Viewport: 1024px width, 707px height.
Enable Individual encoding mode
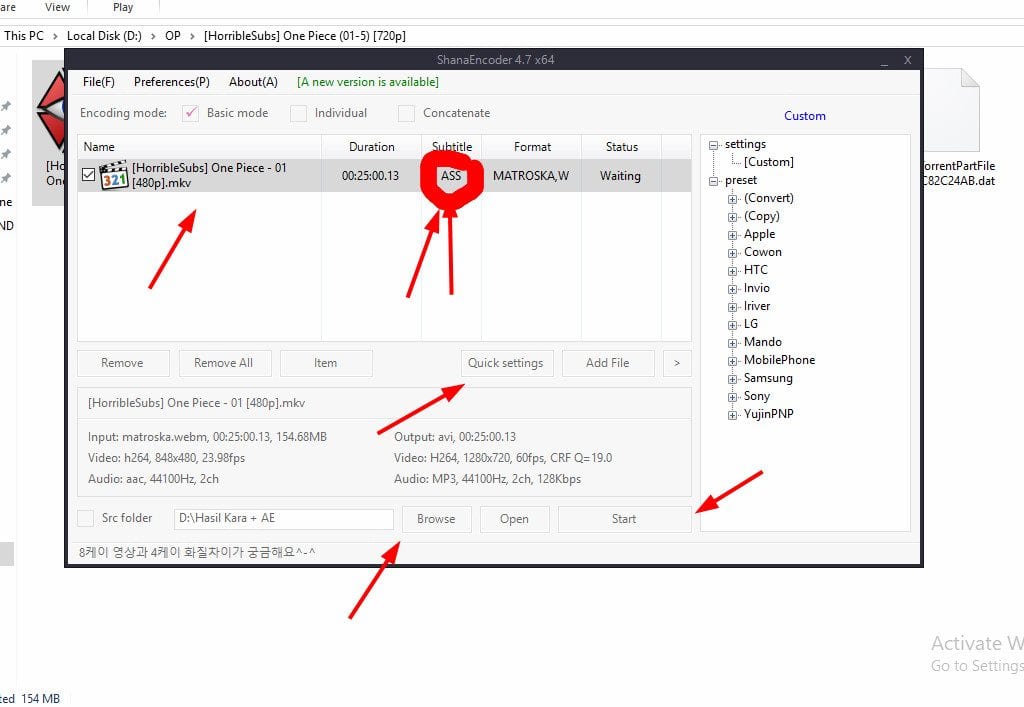click(x=298, y=114)
